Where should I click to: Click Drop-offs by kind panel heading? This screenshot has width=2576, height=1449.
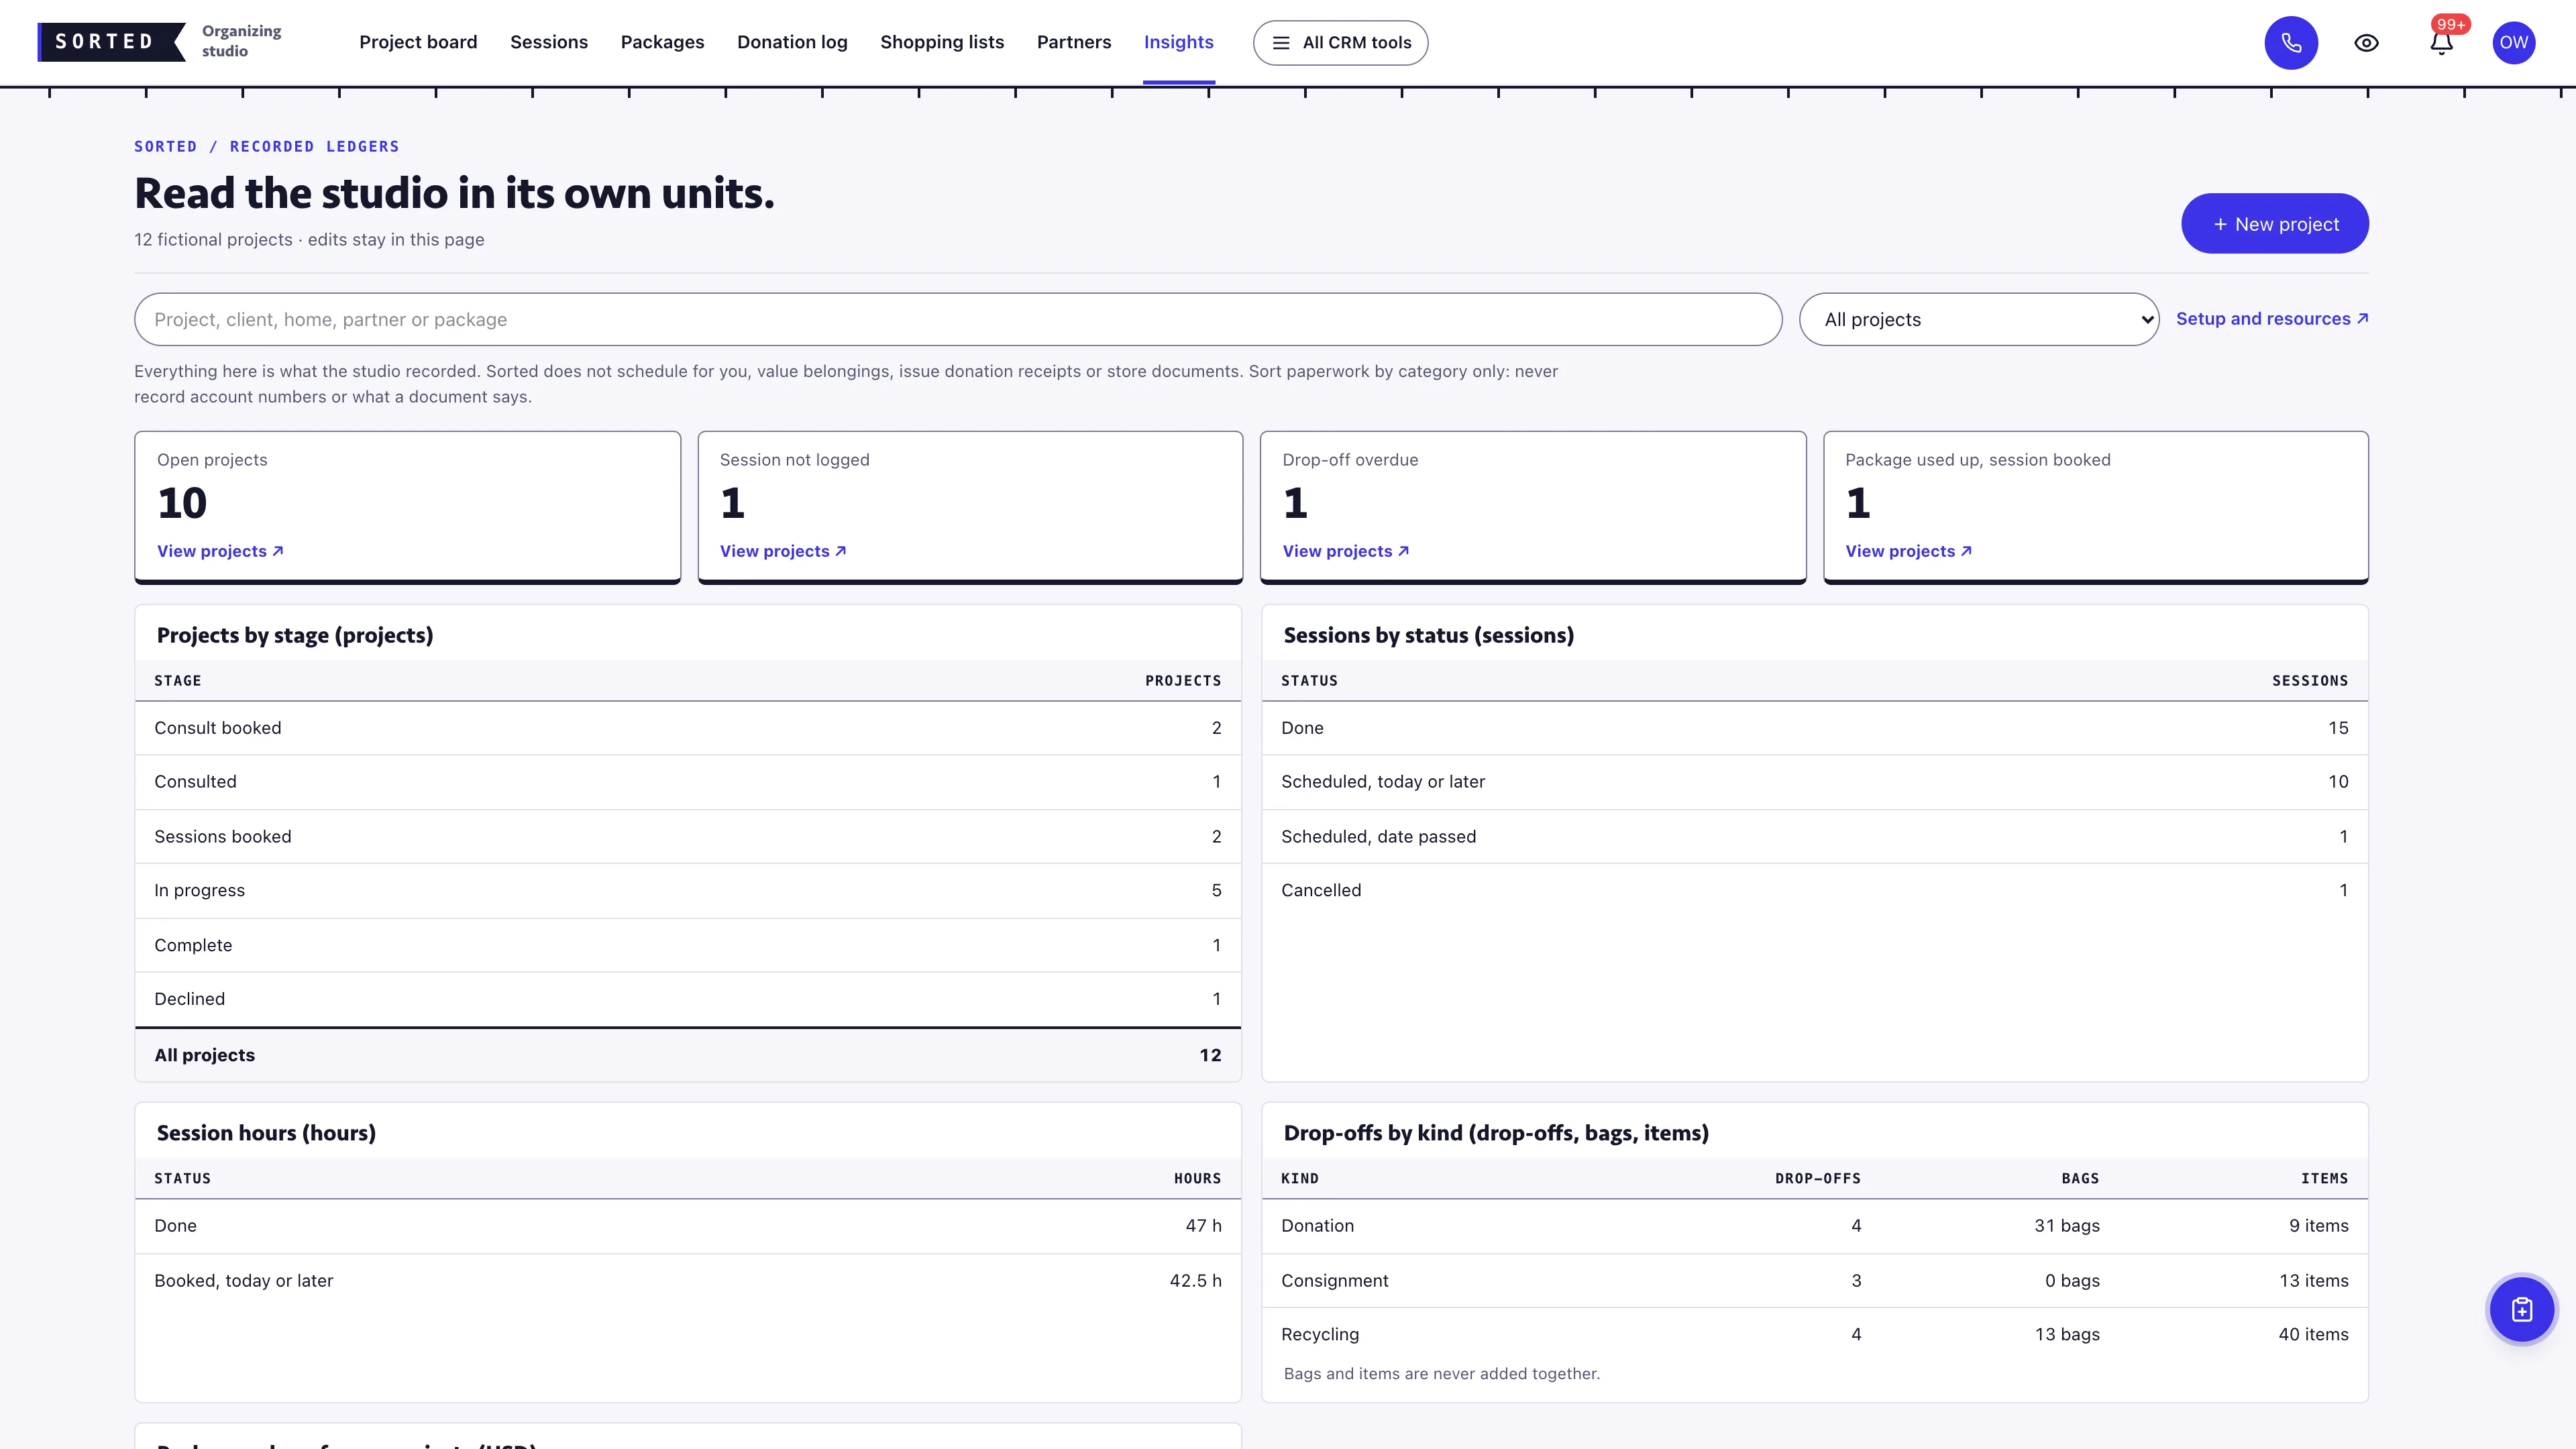click(x=1496, y=1133)
